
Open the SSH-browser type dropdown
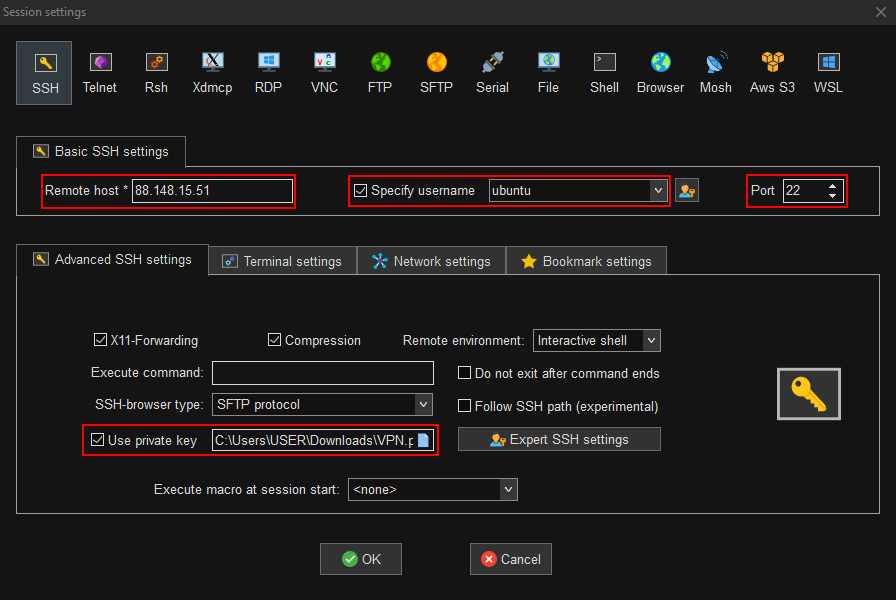(424, 405)
